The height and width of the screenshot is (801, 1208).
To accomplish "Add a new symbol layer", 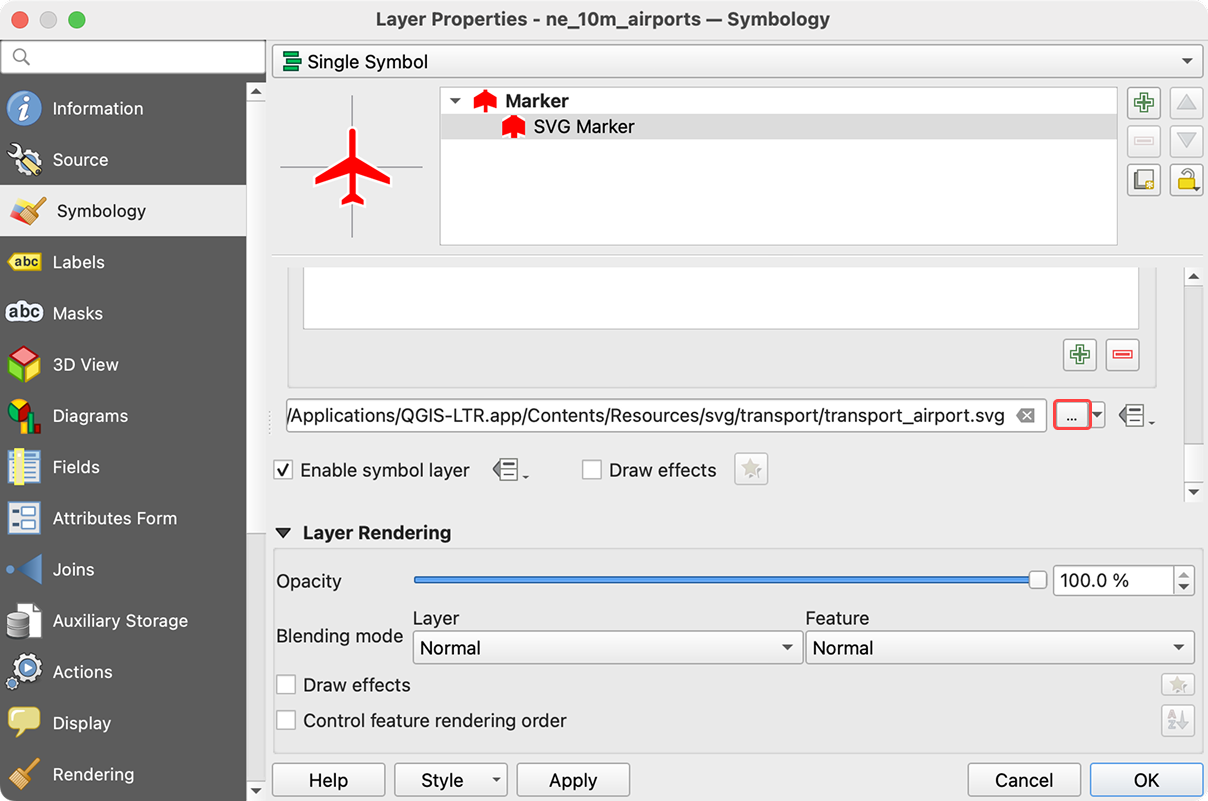I will 1144,102.
